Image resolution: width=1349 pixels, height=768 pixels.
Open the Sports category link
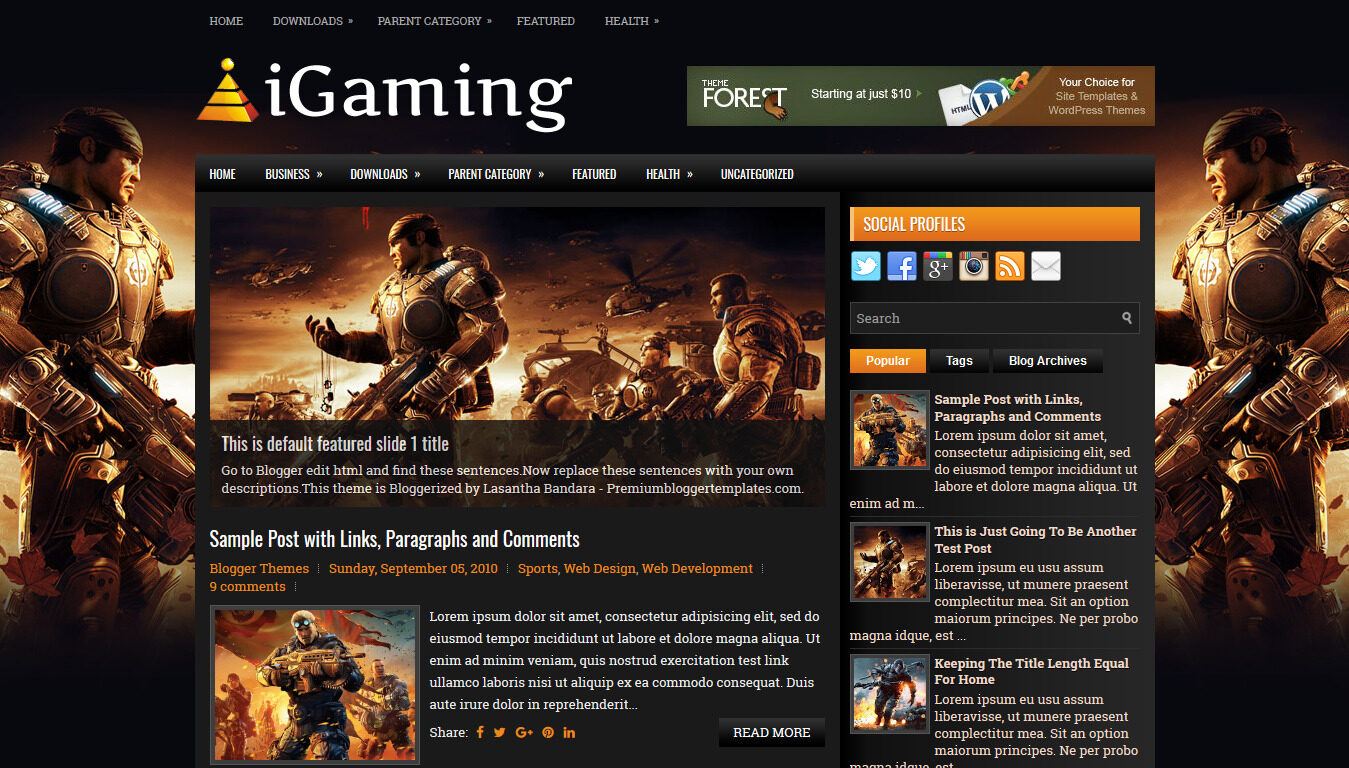[537, 568]
